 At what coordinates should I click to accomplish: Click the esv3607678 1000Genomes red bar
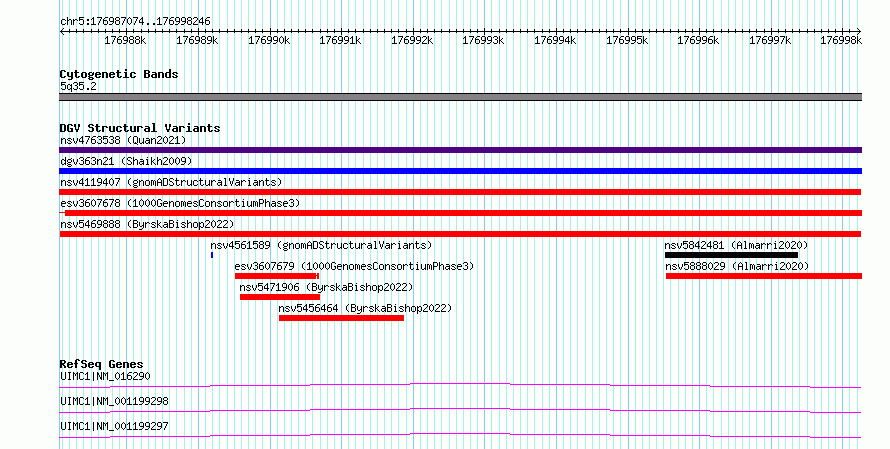(x=460, y=213)
